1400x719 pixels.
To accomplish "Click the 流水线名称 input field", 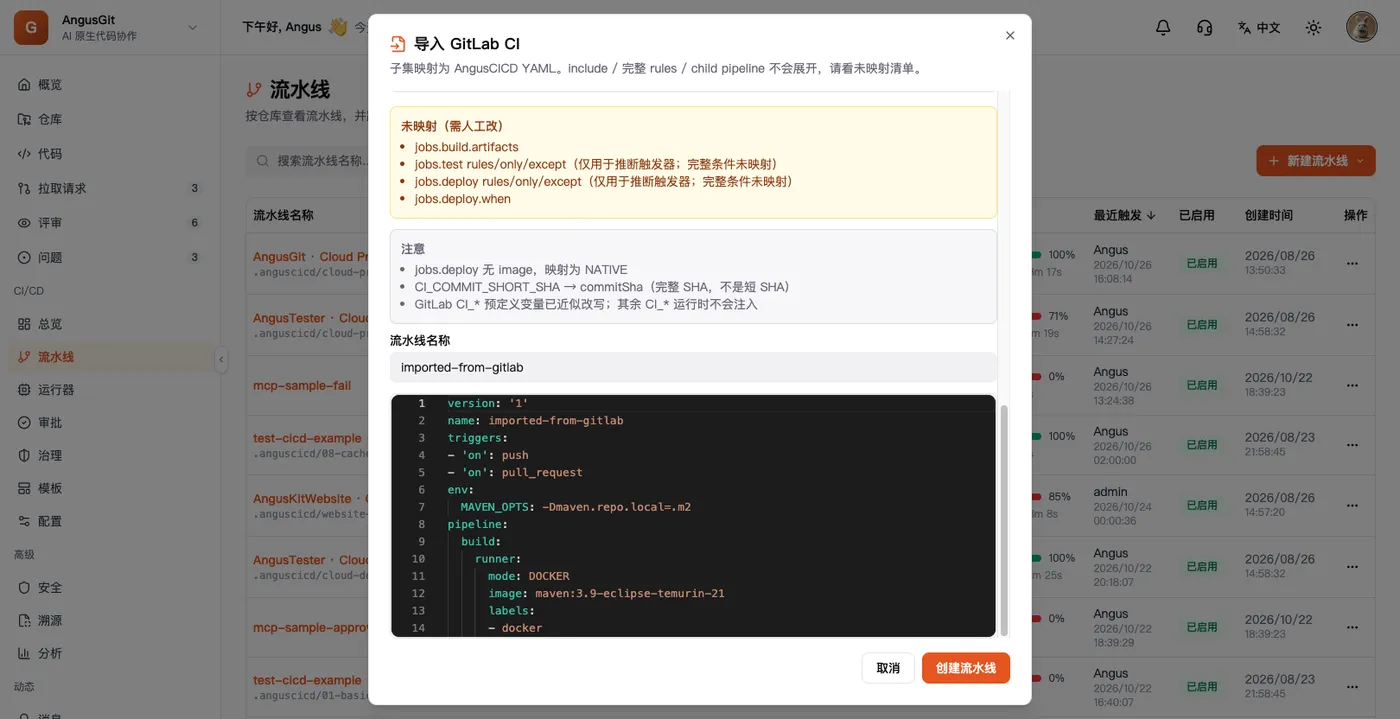I will 693,367.
